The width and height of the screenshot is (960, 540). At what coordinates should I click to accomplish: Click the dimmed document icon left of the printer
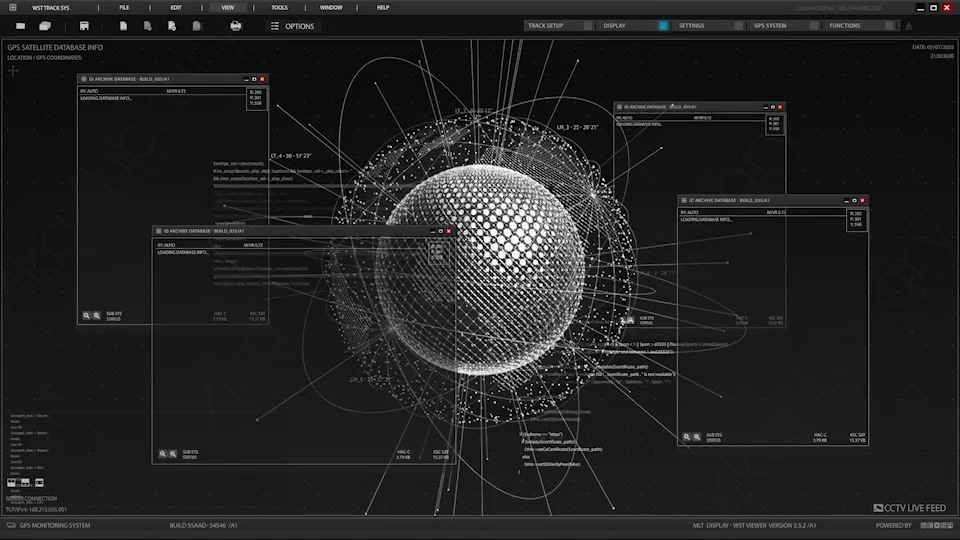pyautogui.click(x=197, y=26)
